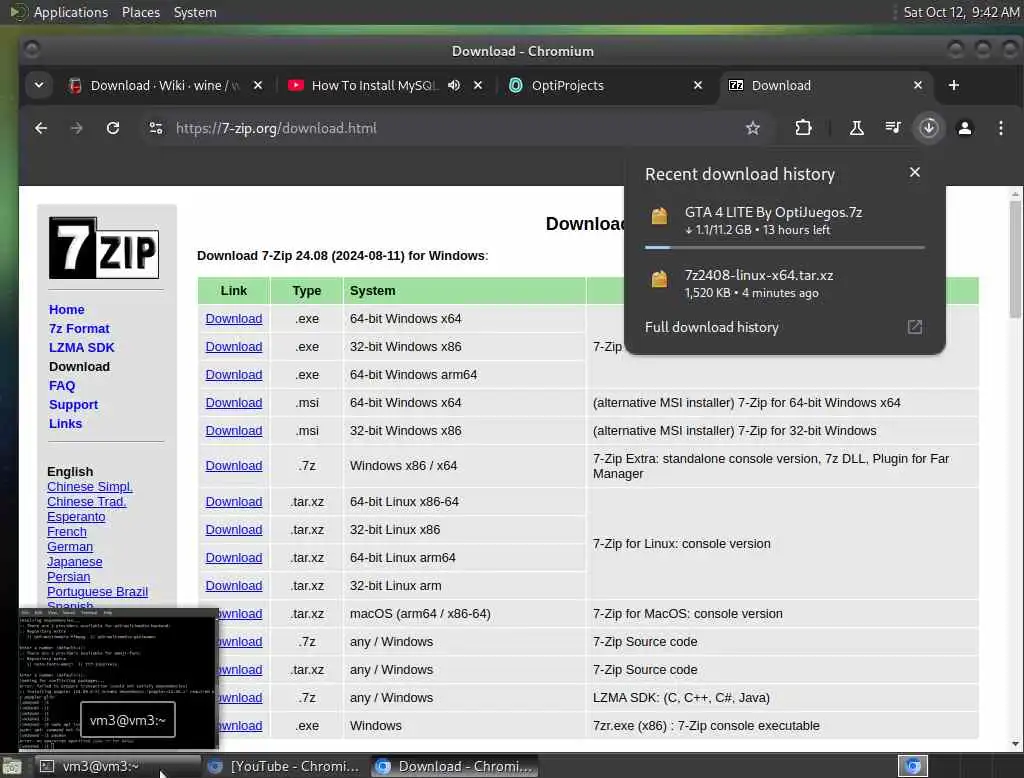Close the active Download tab
This screenshot has width=1024, height=778.
pyautogui.click(x=918, y=86)
